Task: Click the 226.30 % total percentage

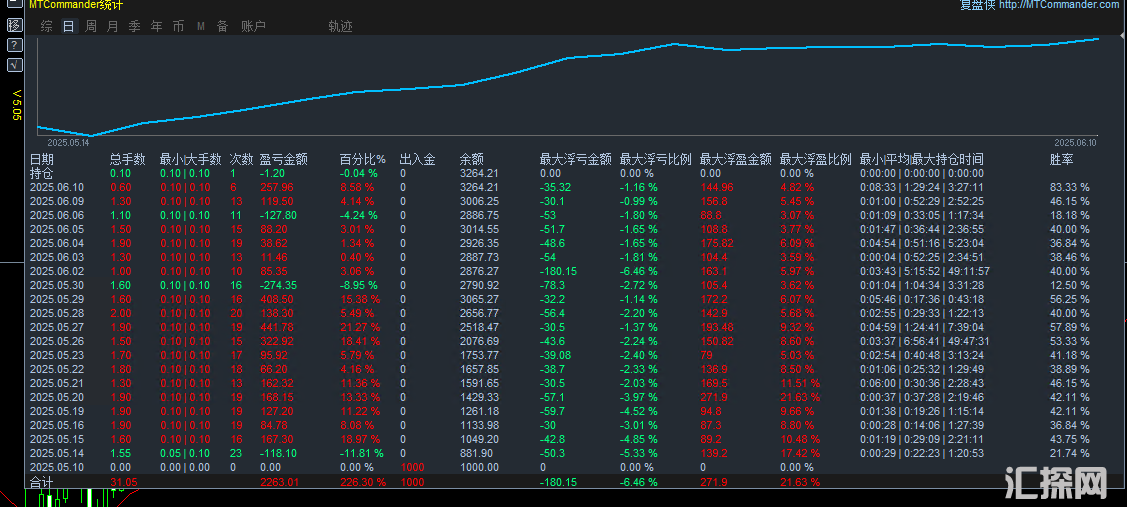Action: [362, 482]
